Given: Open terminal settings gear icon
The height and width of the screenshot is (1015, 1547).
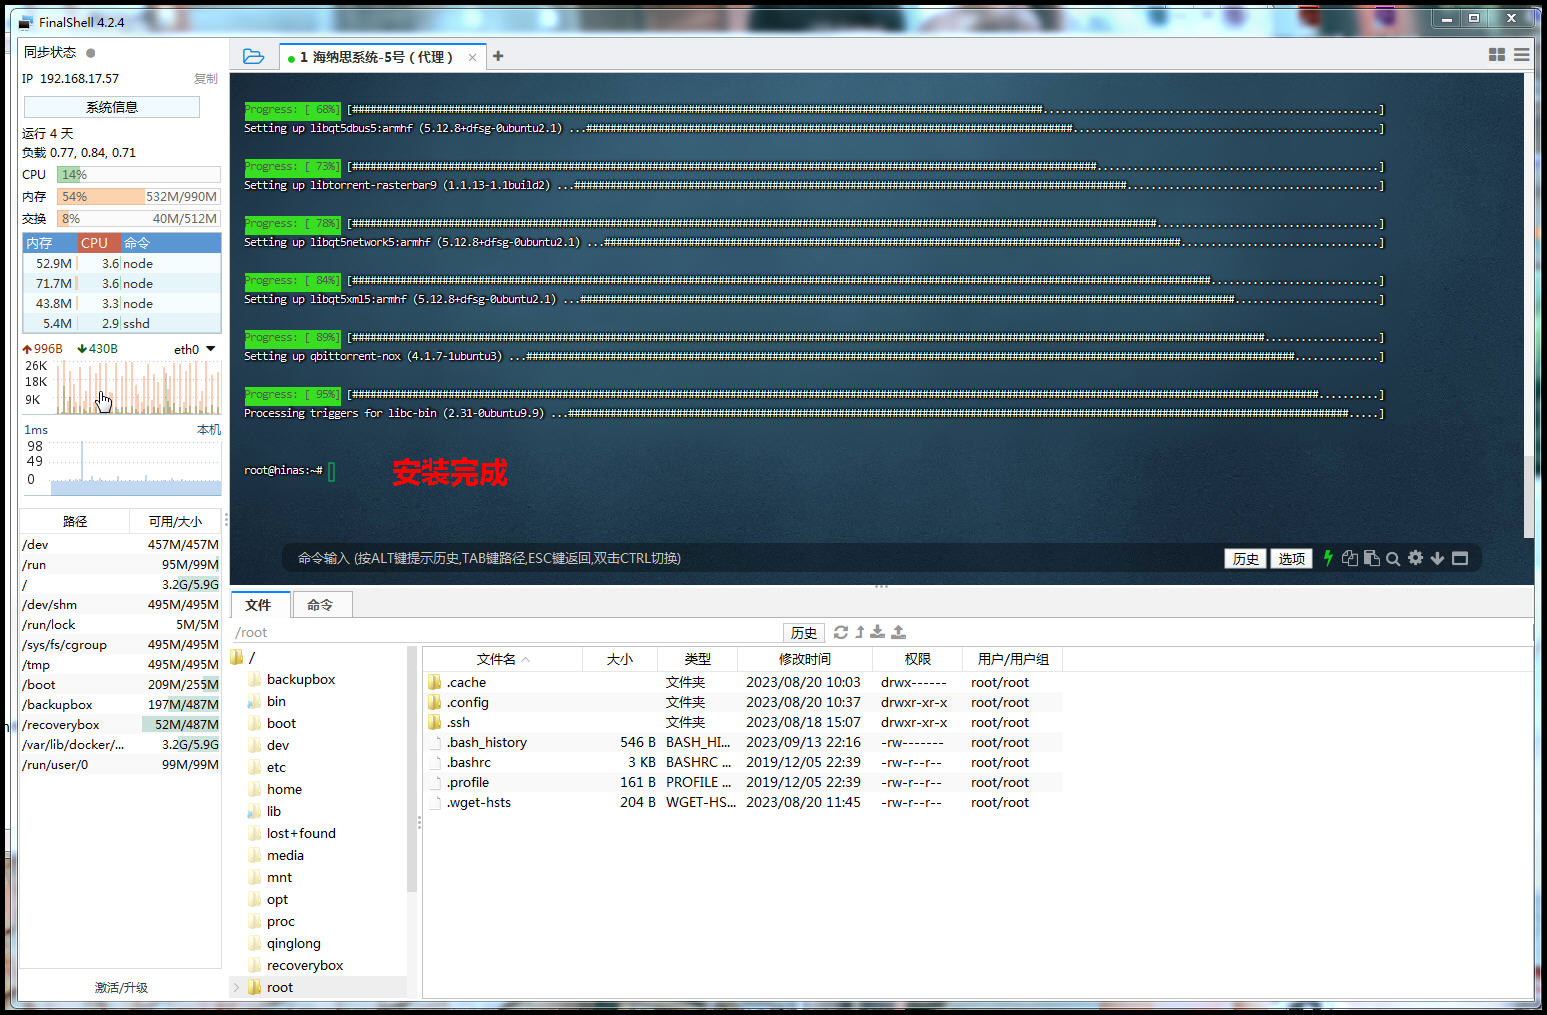Looking at the screenshot, I should [x=1415, y=558].
